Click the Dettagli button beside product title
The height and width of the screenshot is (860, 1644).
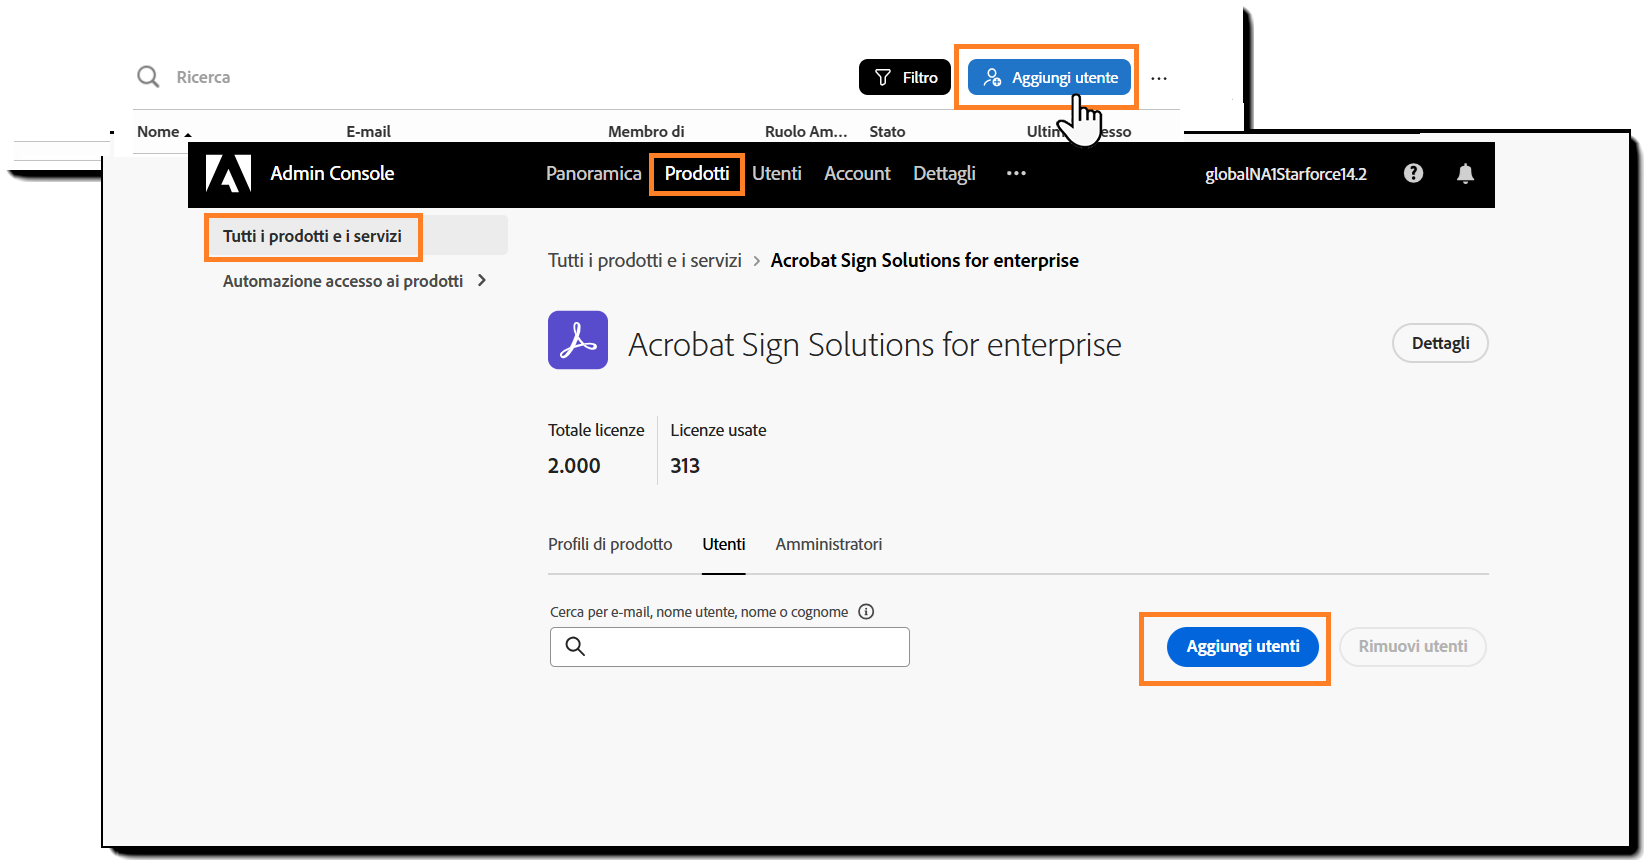point(1440,343)
